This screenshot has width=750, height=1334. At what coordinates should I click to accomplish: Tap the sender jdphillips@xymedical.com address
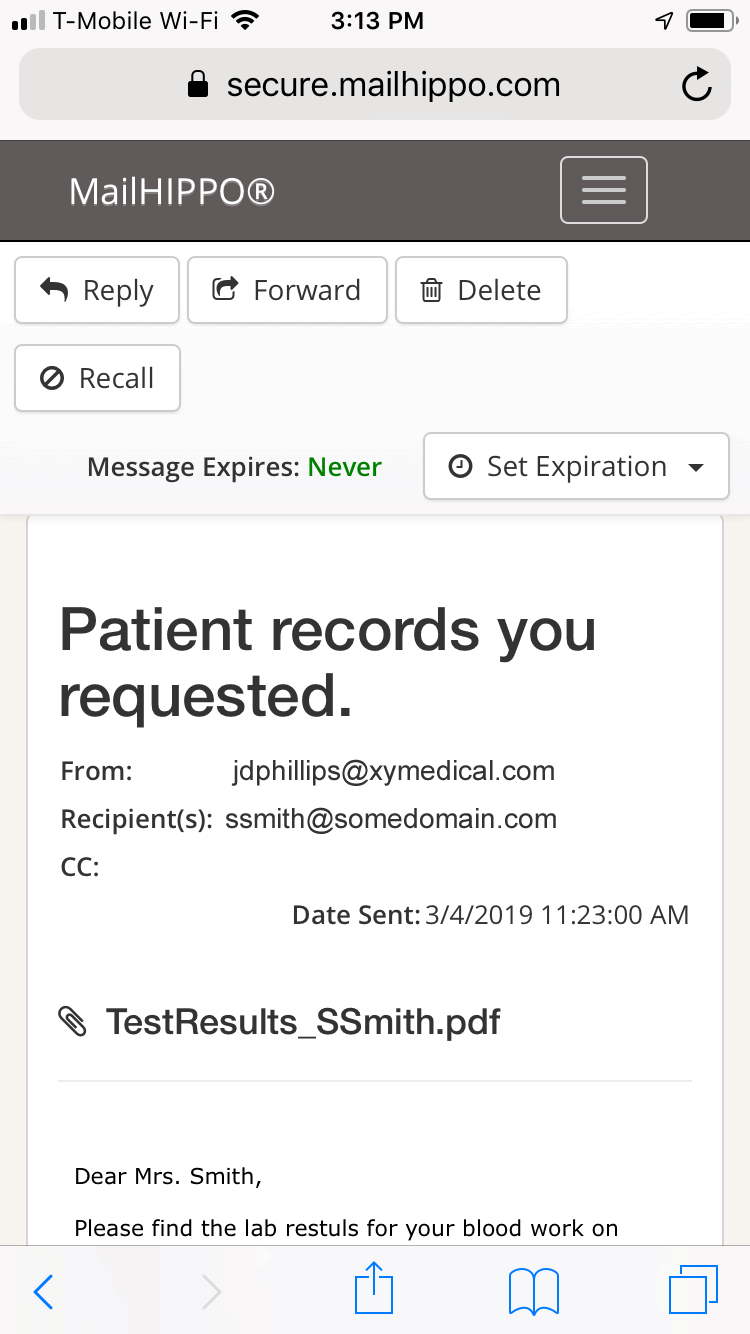pos(393,771)
